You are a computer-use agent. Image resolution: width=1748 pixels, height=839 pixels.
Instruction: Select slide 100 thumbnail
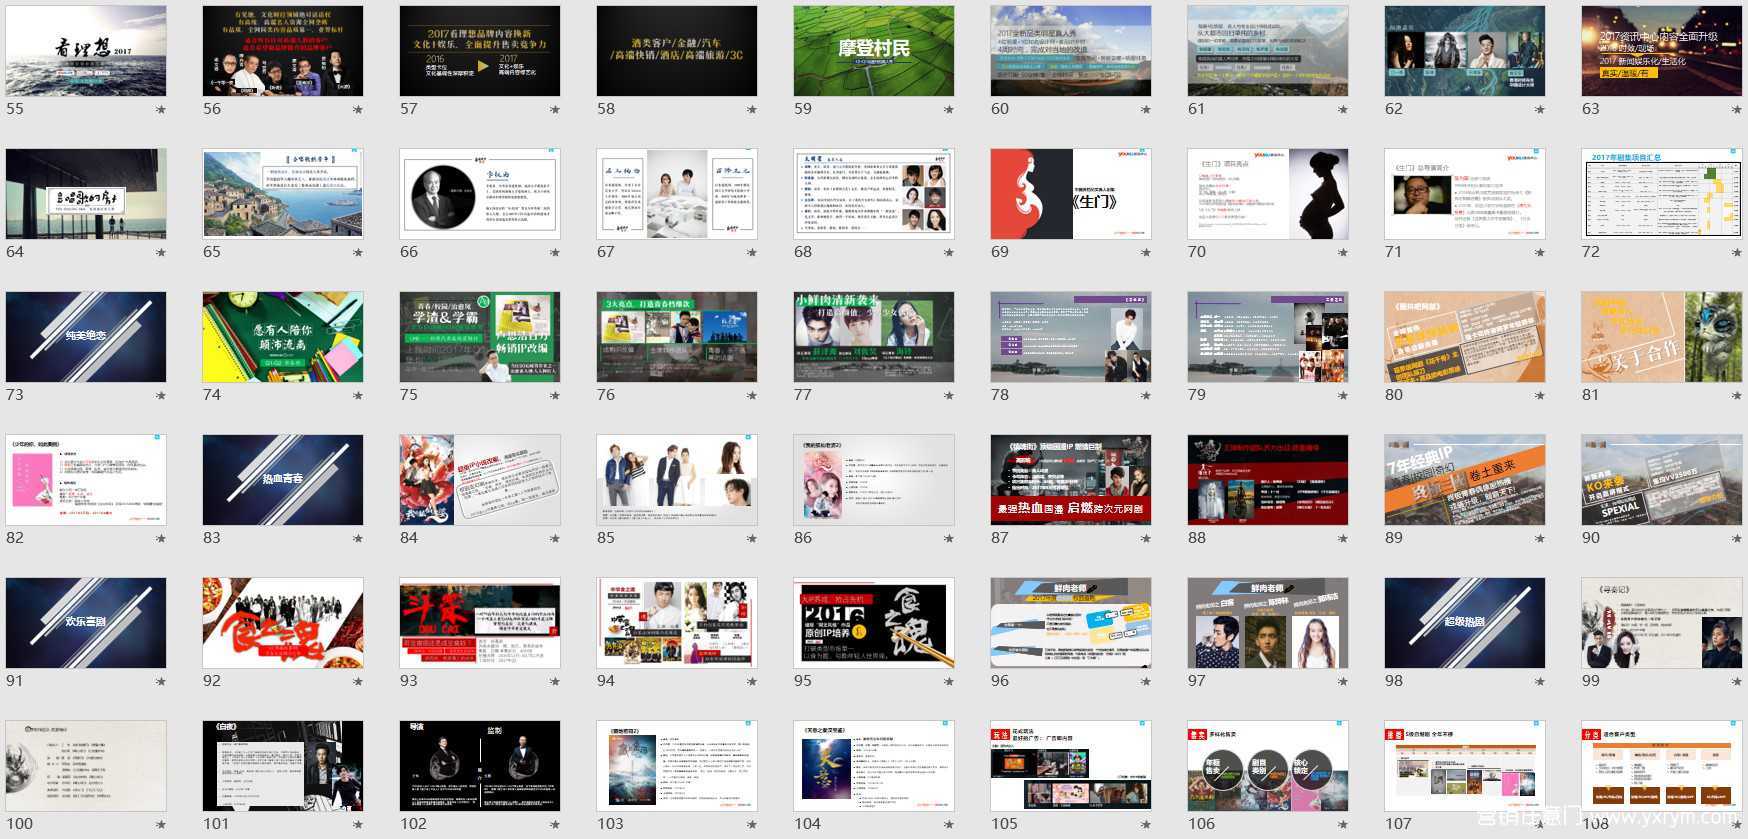(x=86, y=766)
